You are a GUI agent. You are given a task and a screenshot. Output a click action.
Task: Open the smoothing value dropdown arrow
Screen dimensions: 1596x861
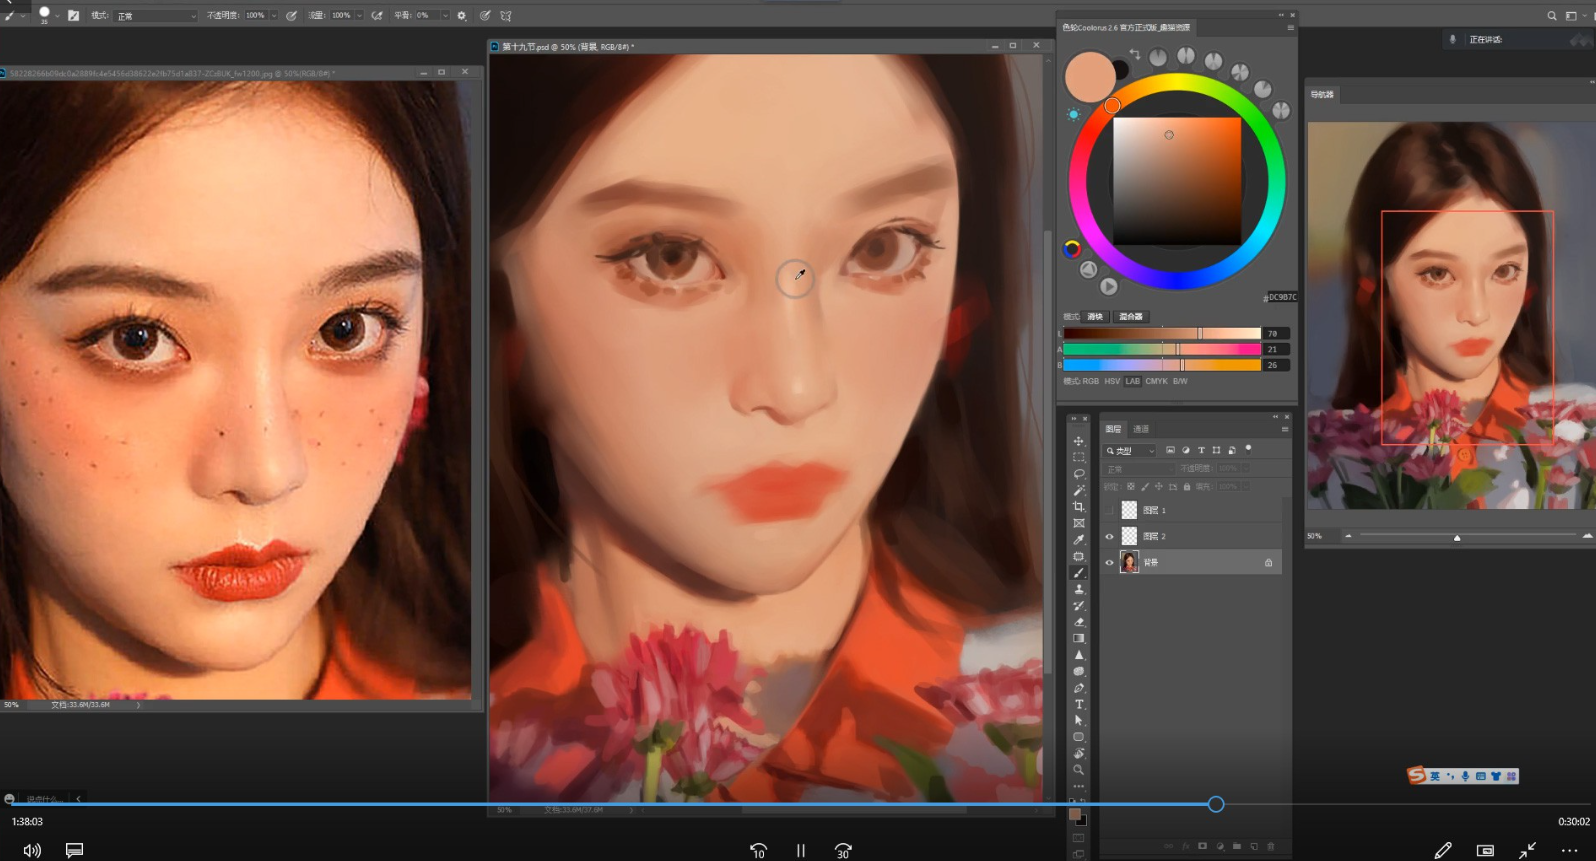[444, 16]
